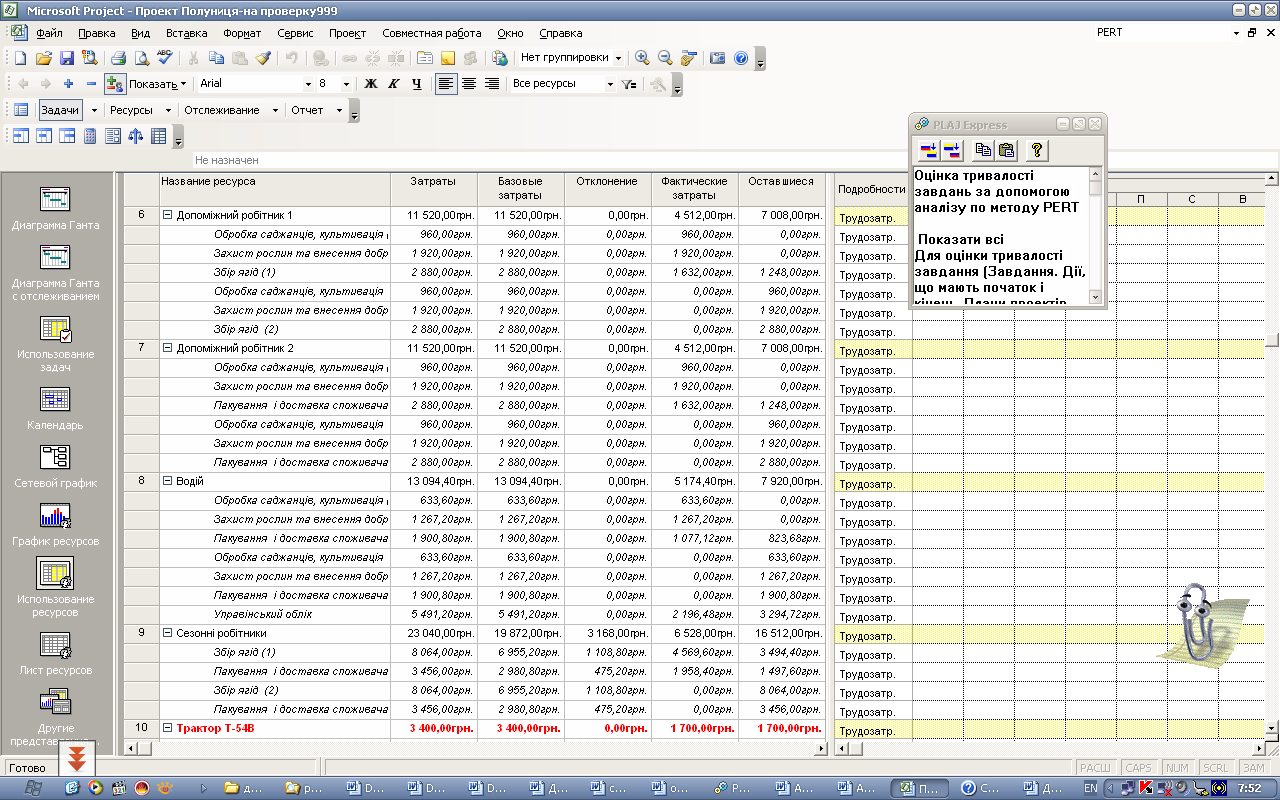Viewport: 1280px width, 800px height.
Task: Toggle italic formatting button К
Action: tap(393, 84)
